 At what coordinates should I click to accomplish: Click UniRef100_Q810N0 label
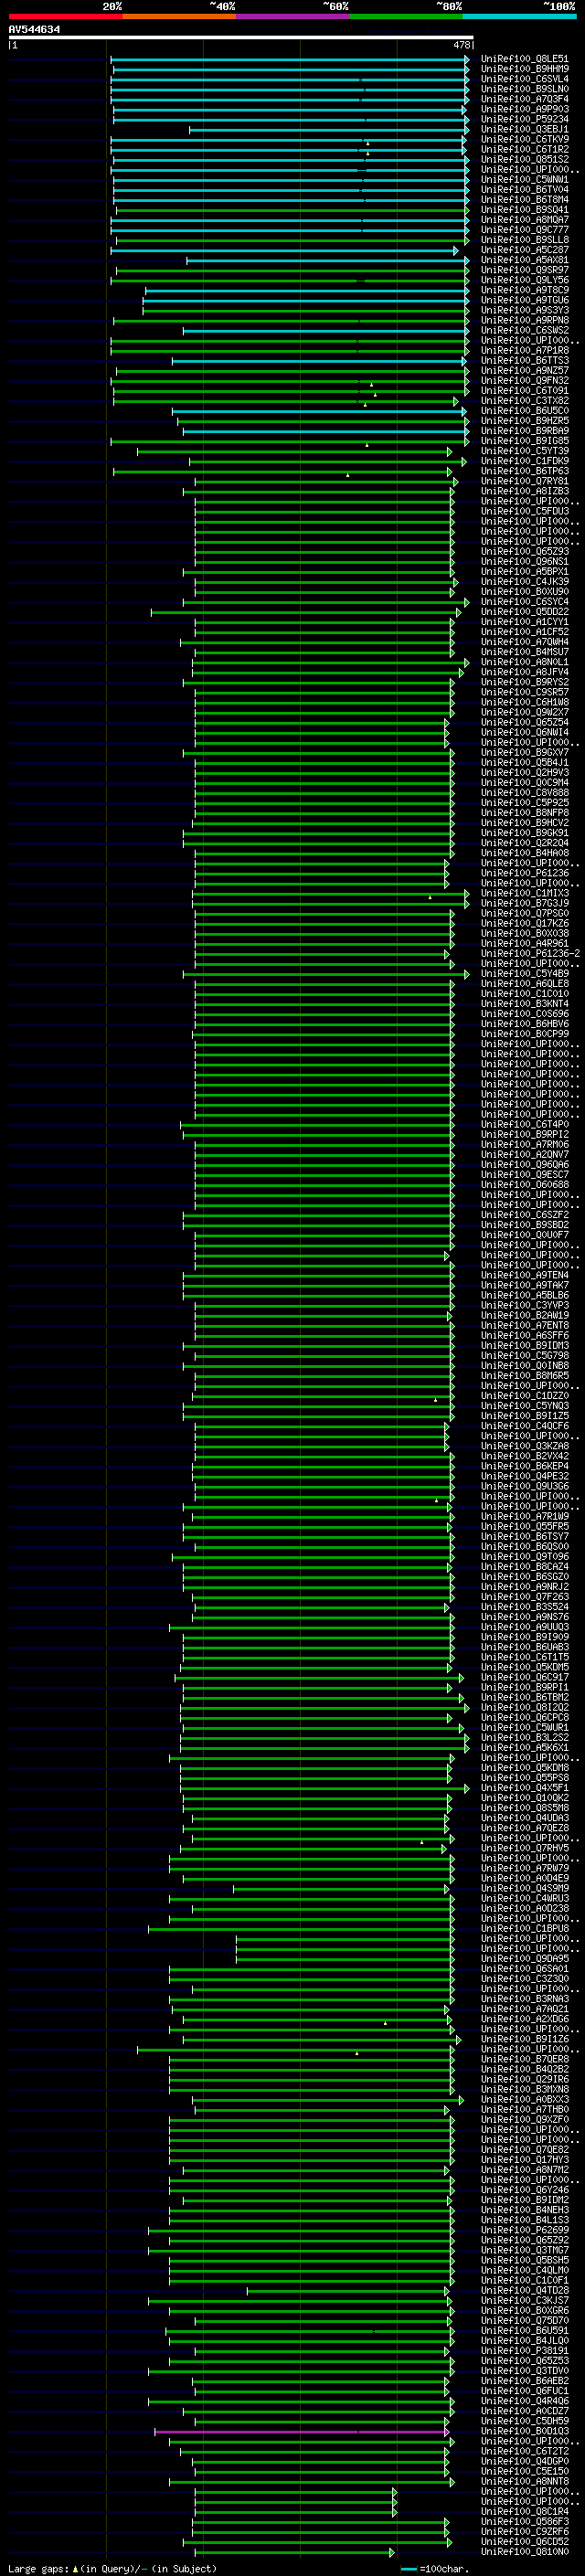pyautogui.click(x=524, y=2552)
